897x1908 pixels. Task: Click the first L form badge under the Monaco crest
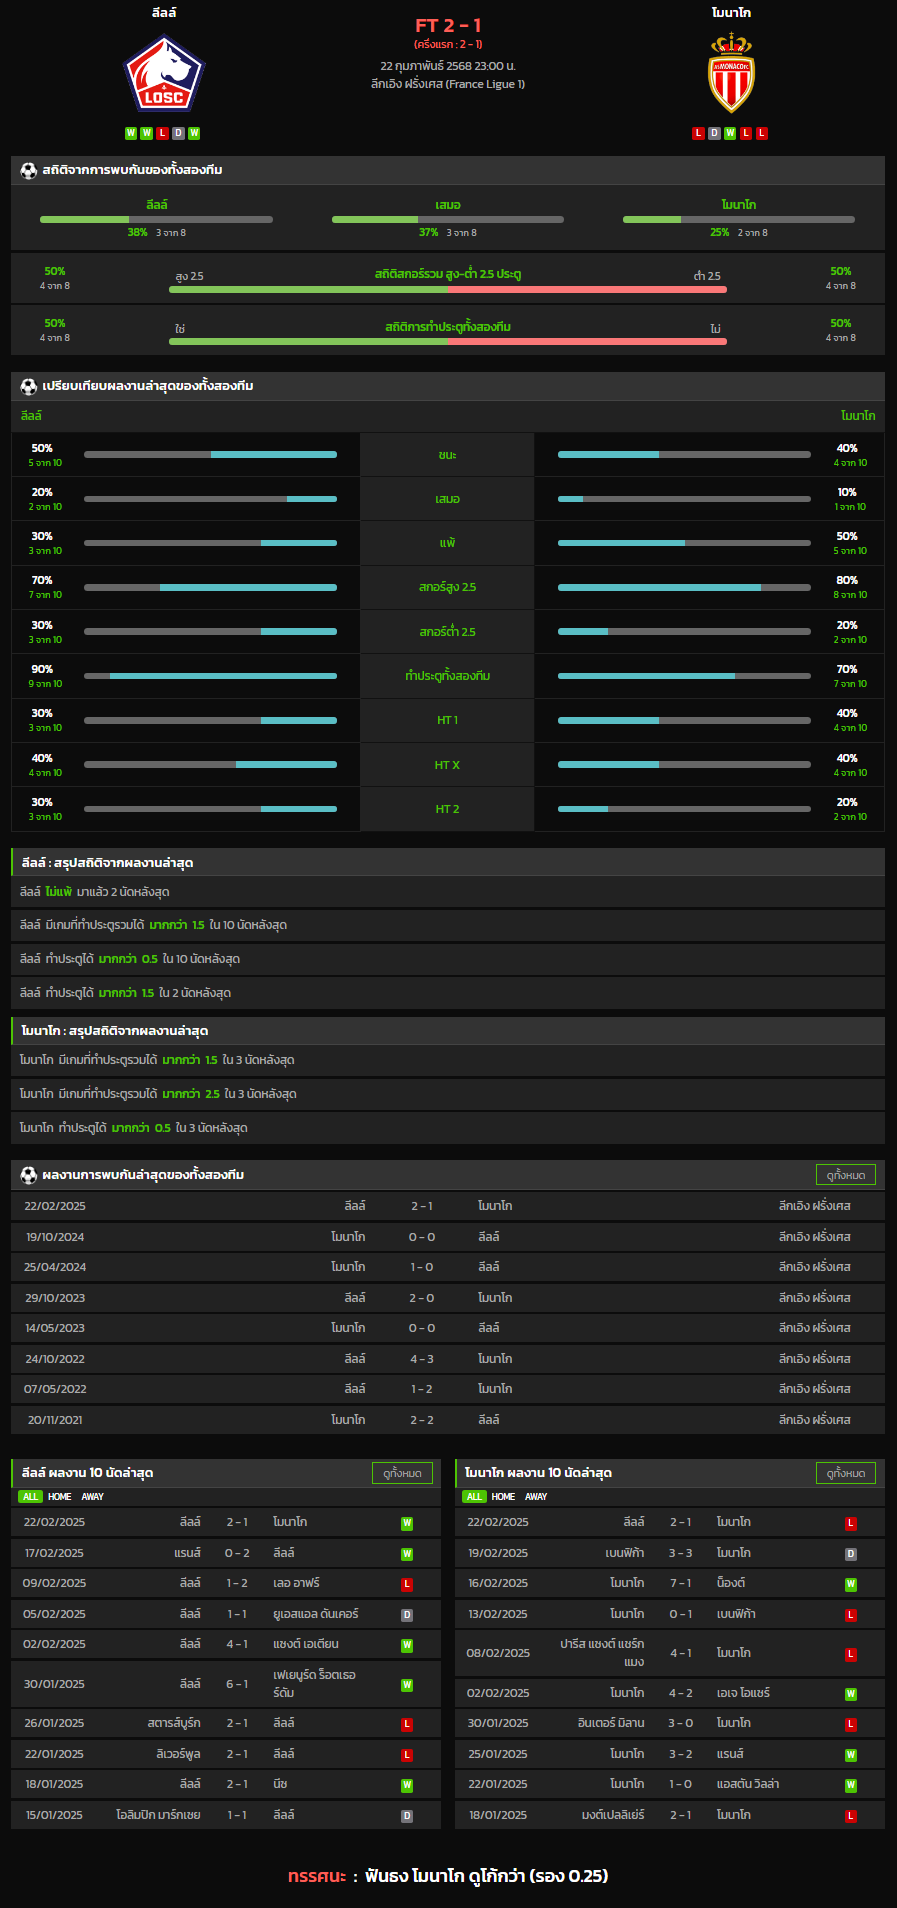pyautogui.click(x=698, y=133)
